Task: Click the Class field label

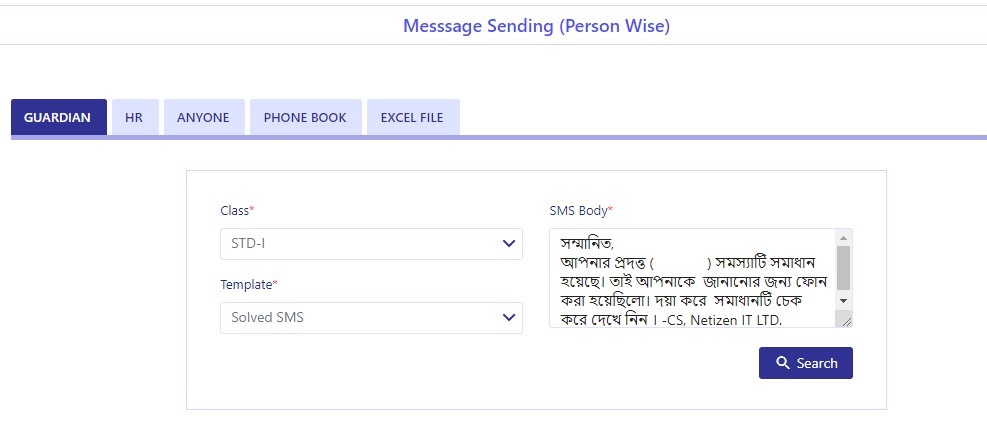Action: point(237,211)
